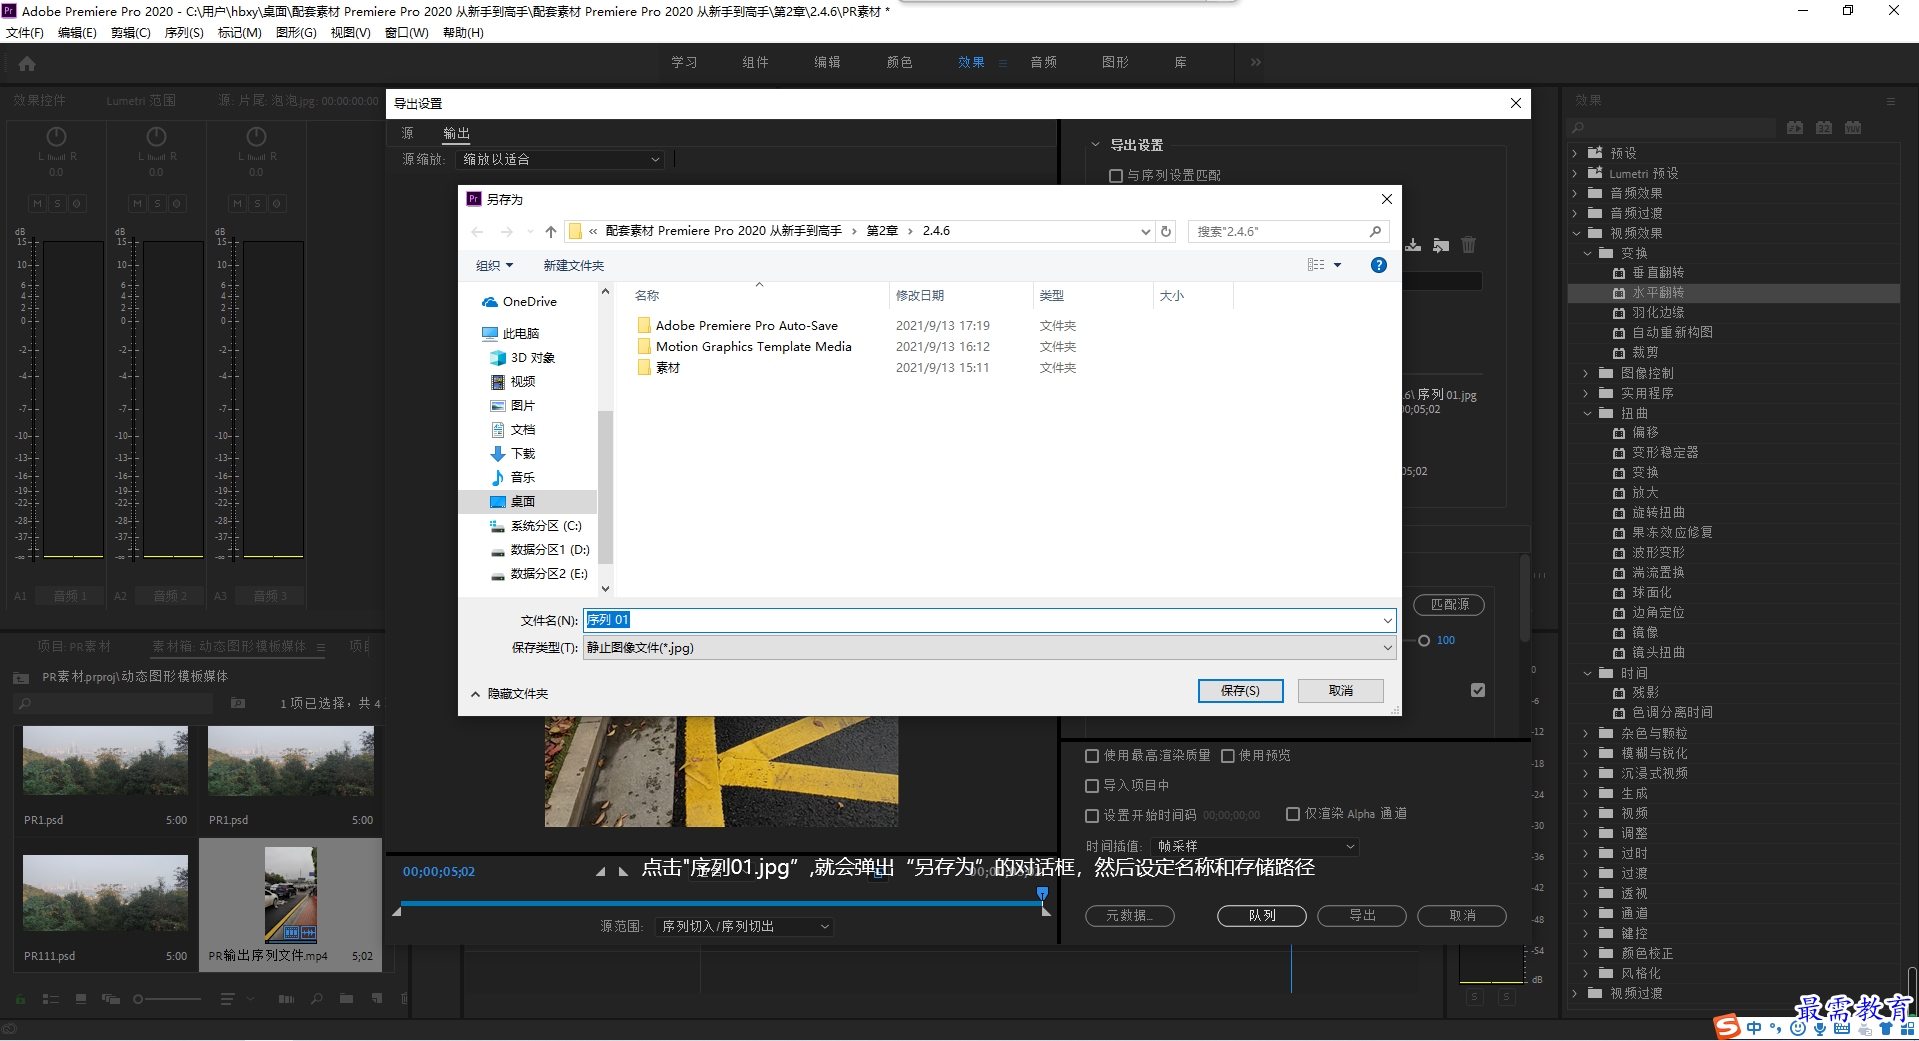Collapse the 视频效果 folder

(x=1576, y=234)
